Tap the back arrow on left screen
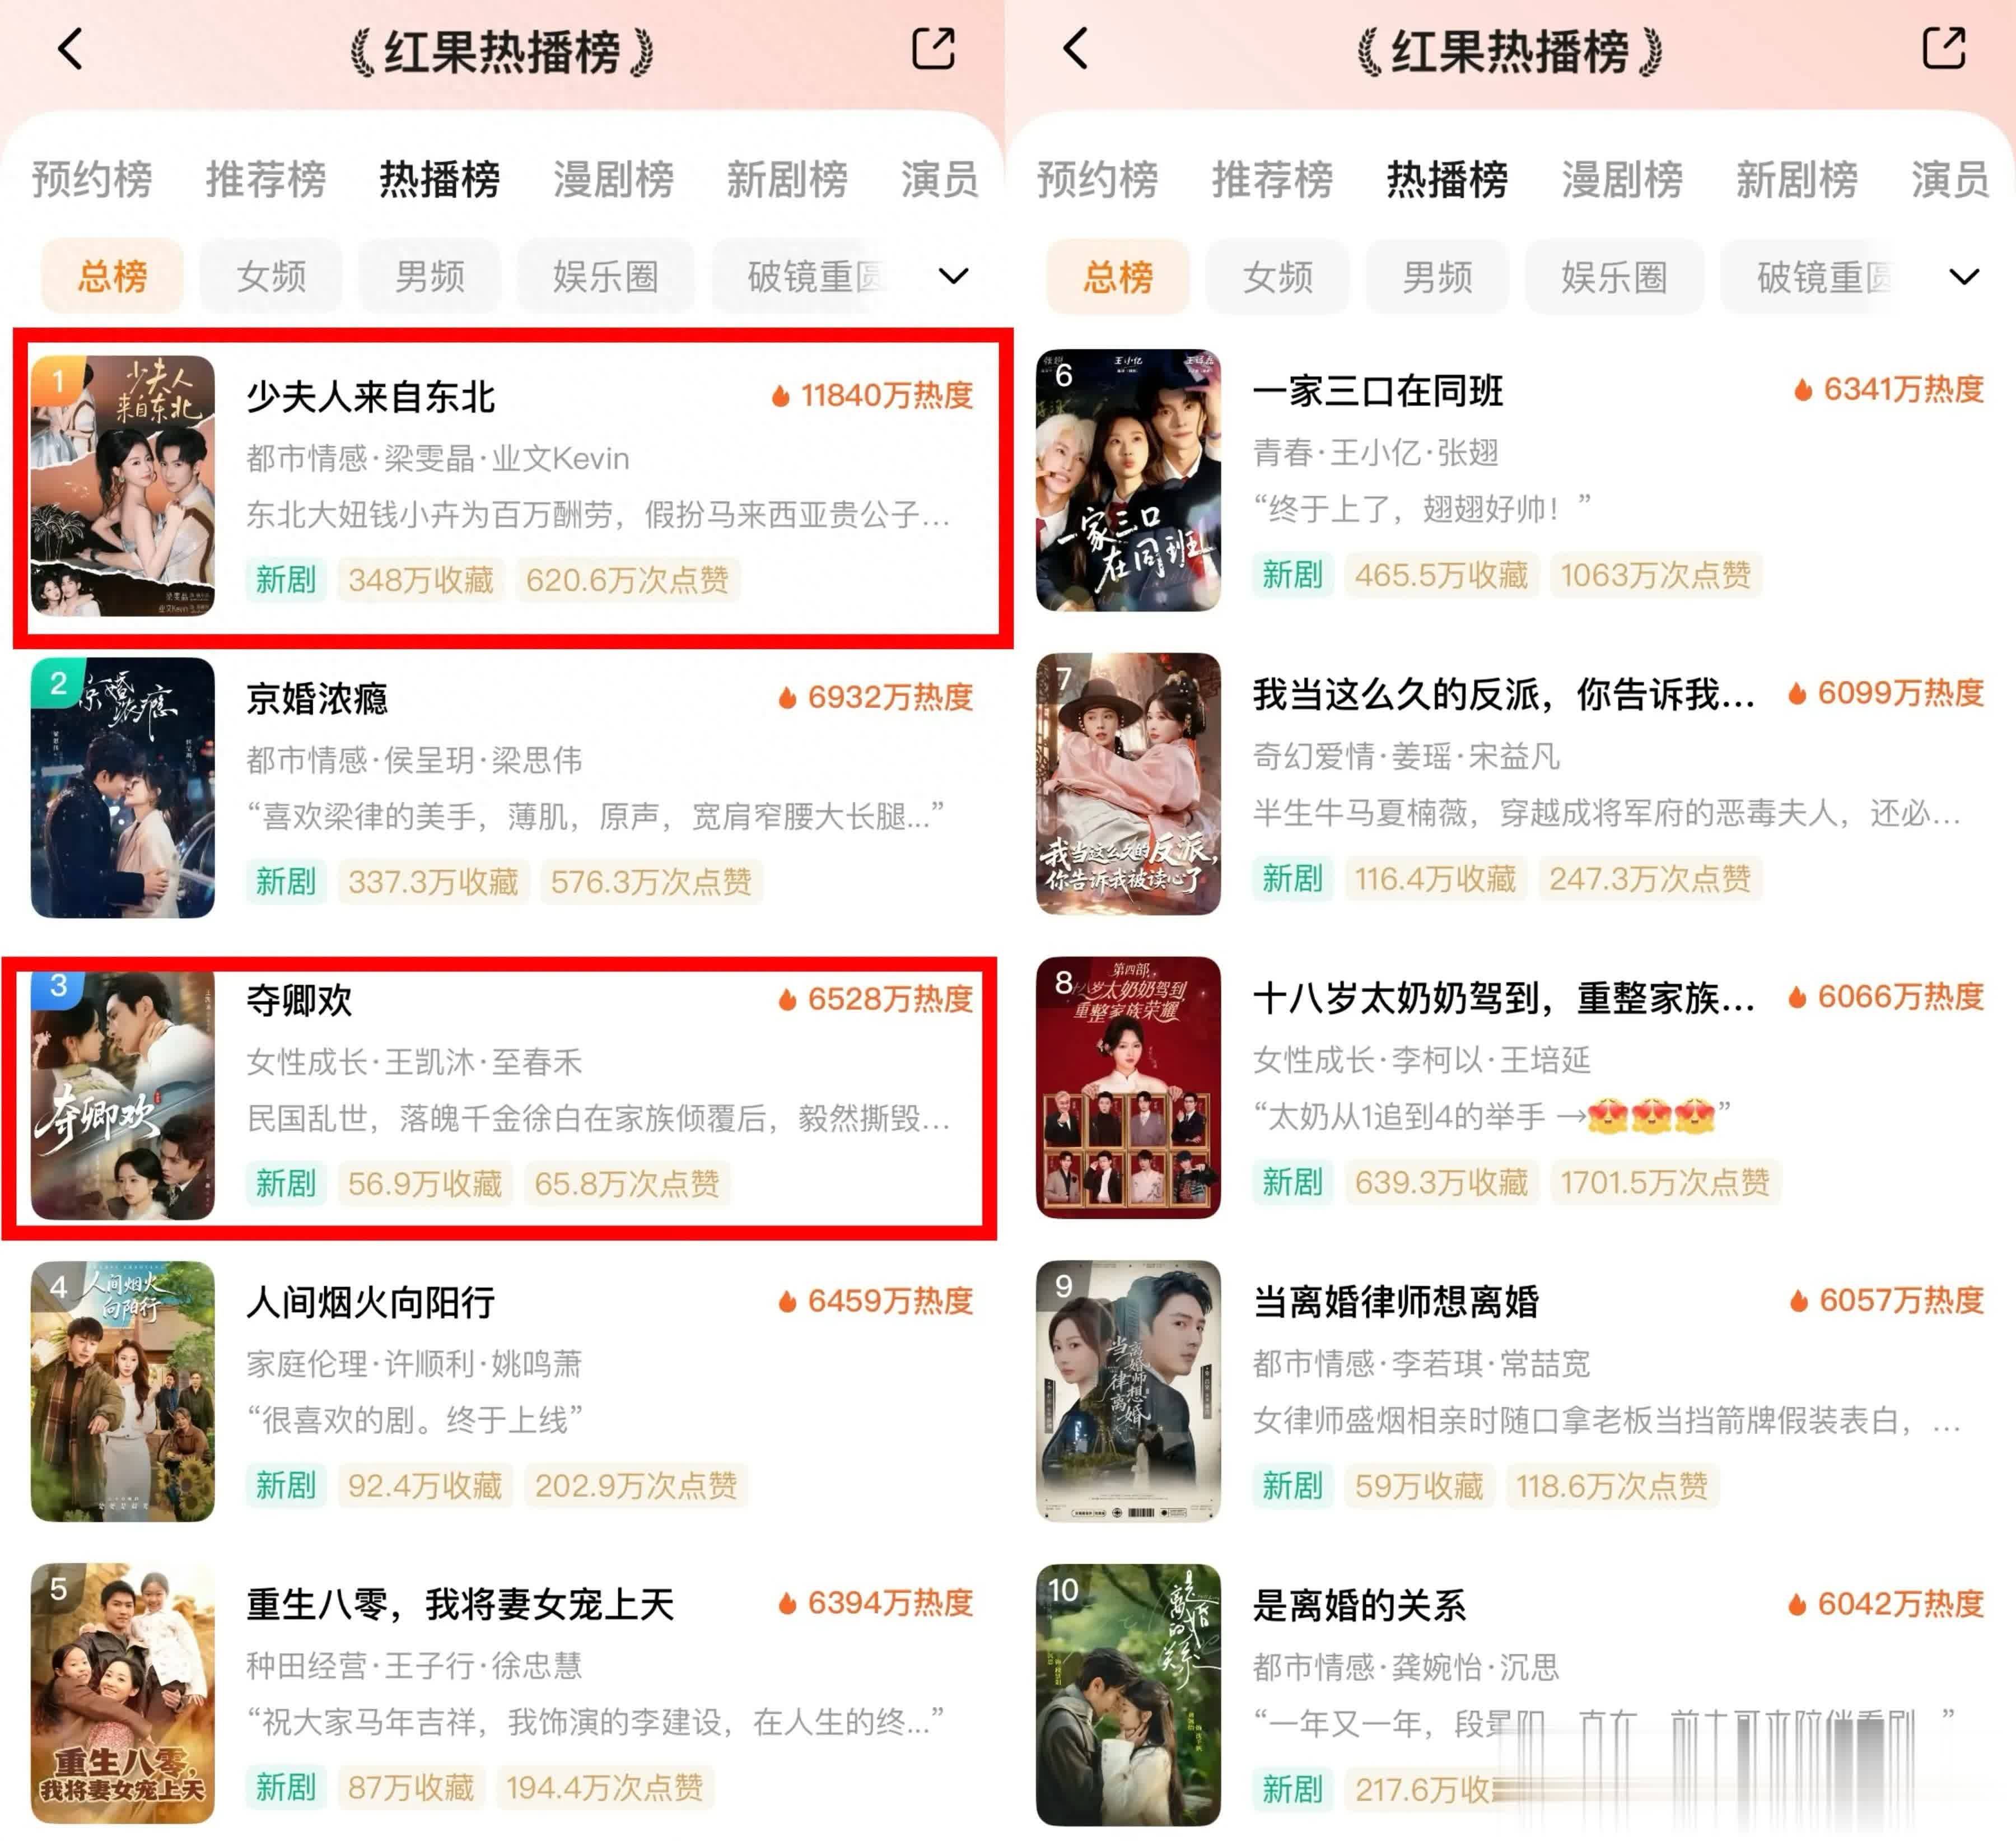This screenshot has width=2016, height=1841. point(70,48)
